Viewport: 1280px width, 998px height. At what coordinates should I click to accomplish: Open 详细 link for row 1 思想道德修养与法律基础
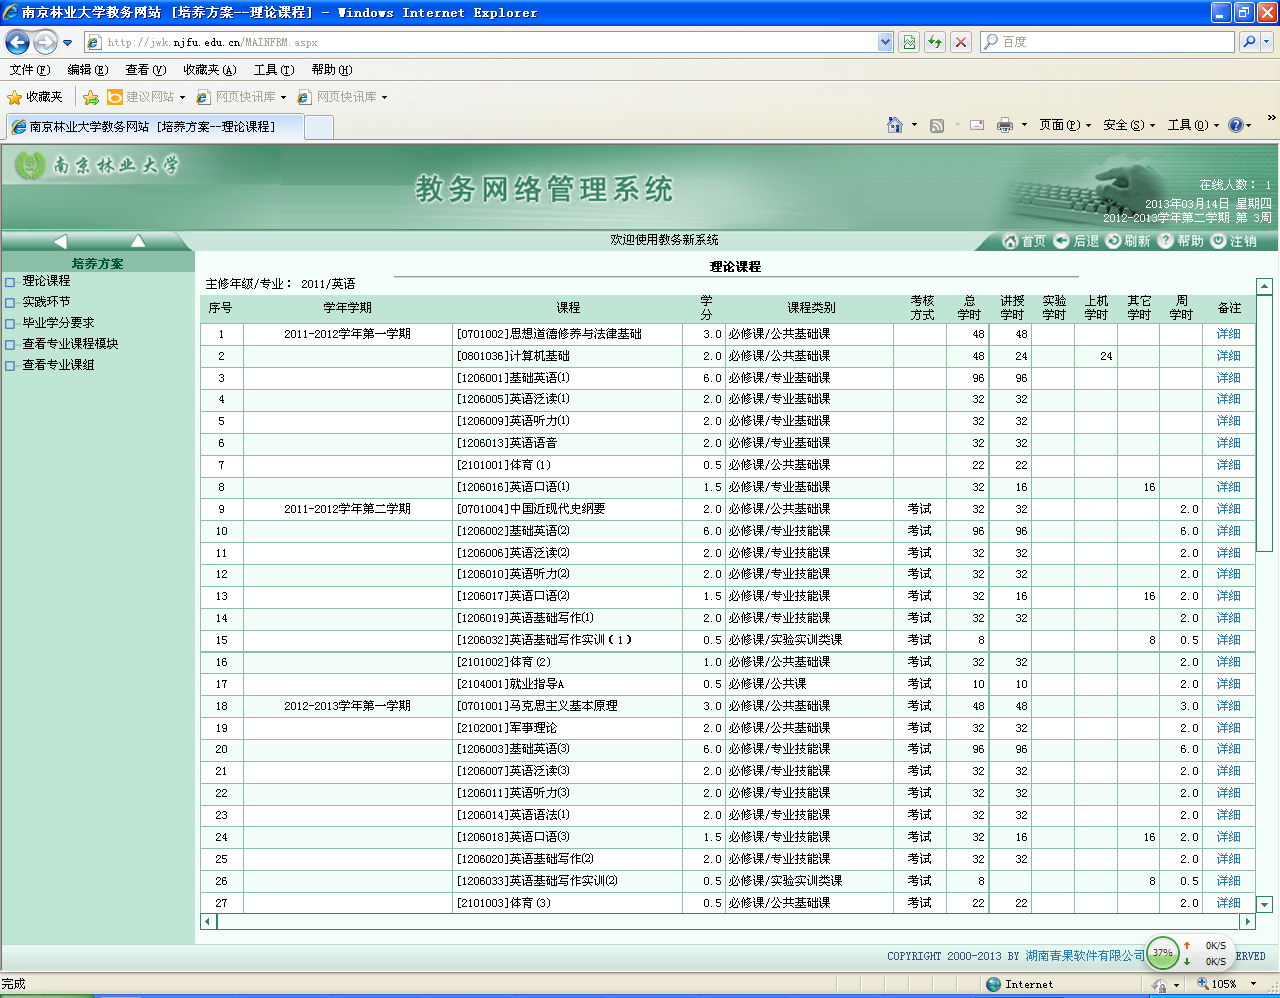pyautogui.click(x=1228, y=334)
